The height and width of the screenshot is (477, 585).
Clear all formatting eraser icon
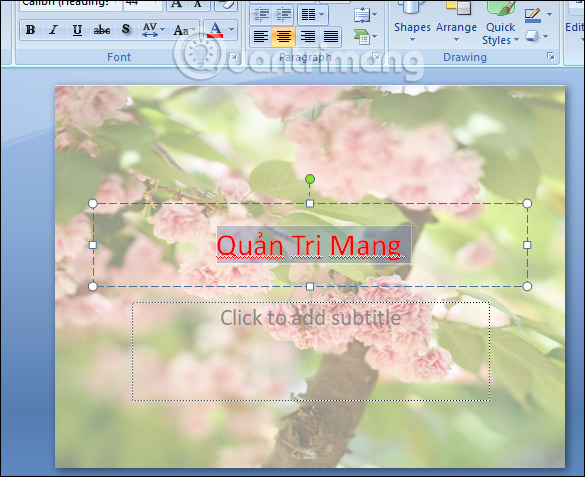point(226,4)
